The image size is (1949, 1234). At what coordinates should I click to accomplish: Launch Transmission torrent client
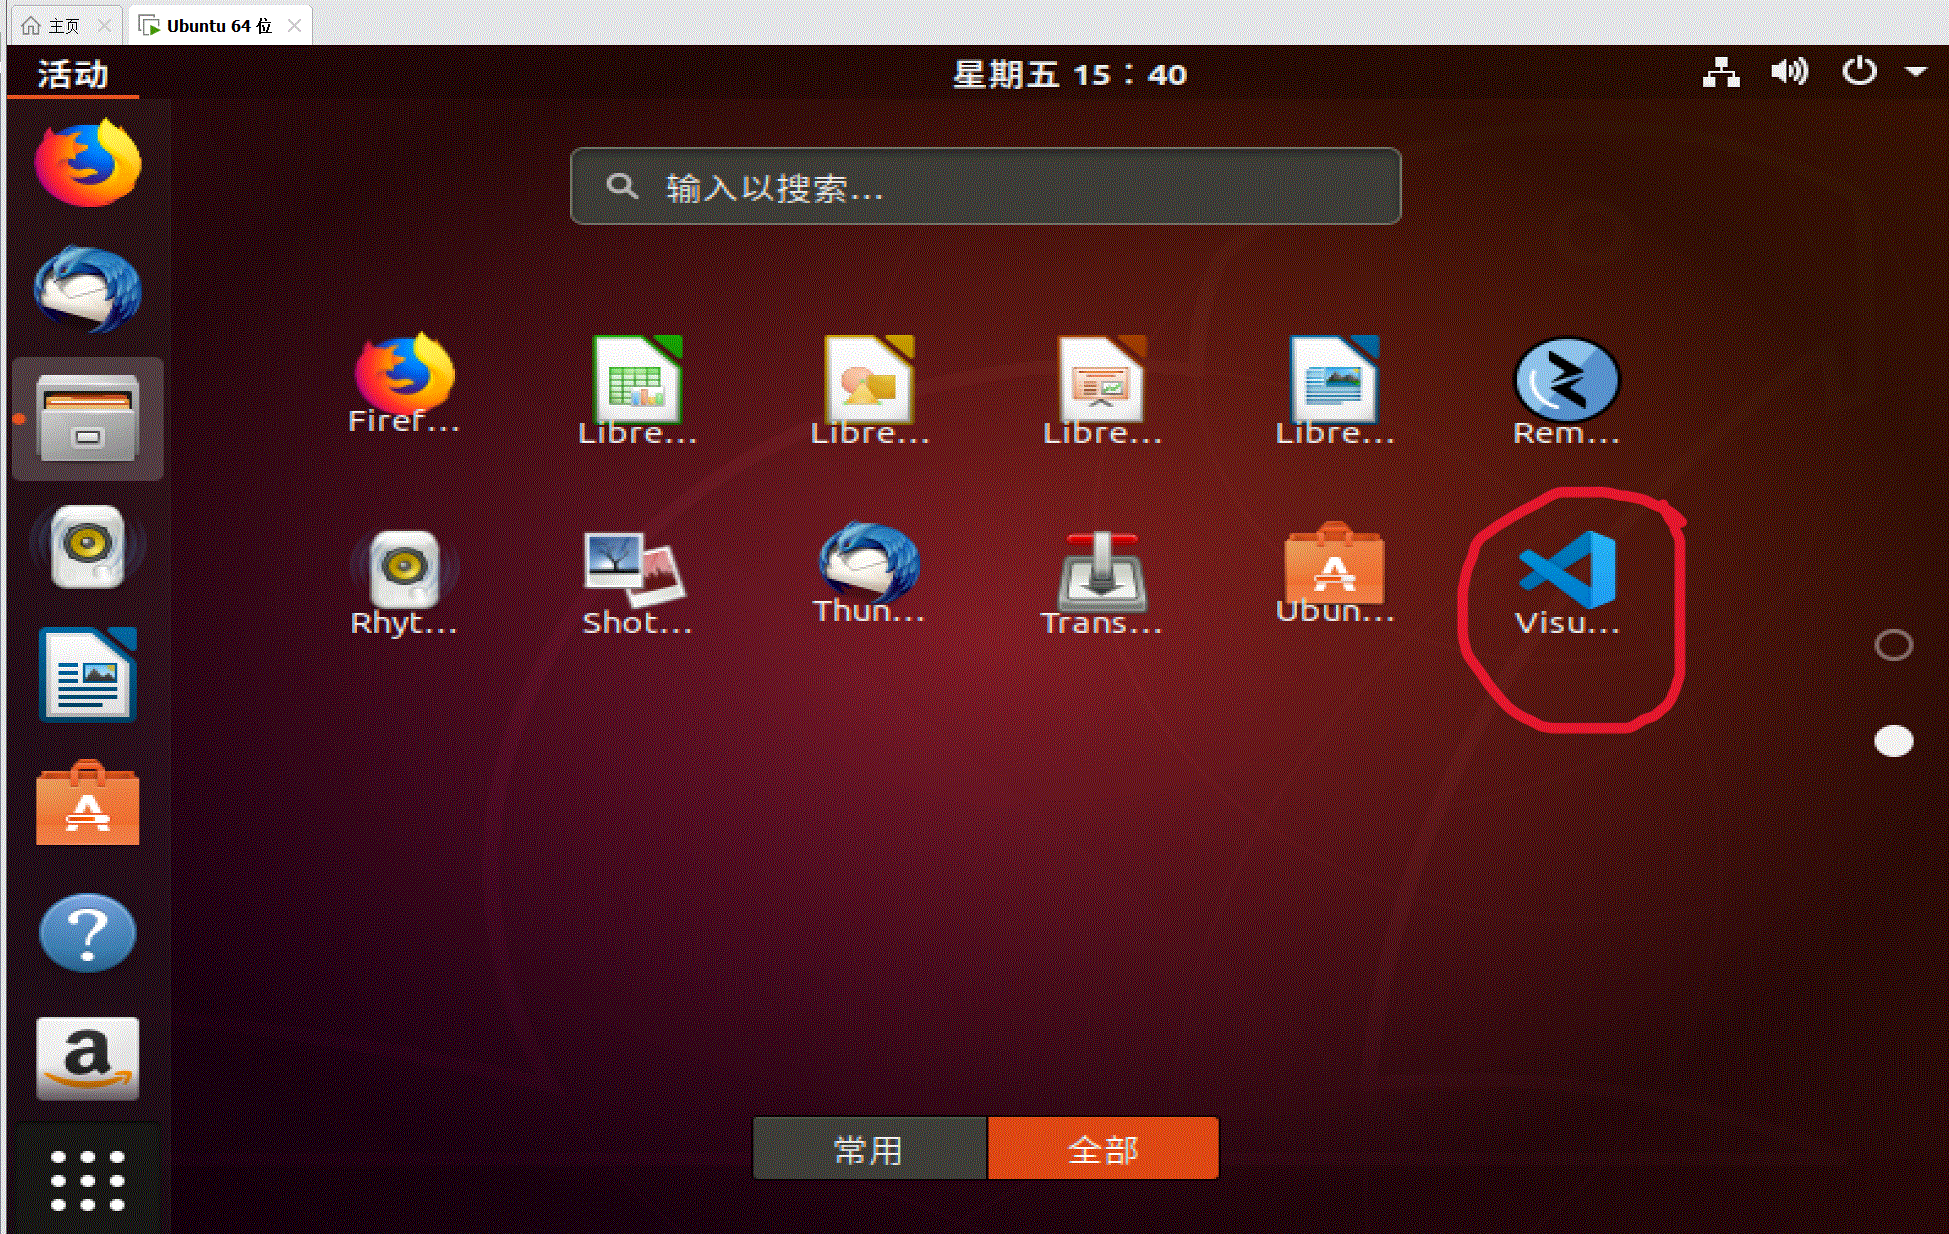(x=1101, y=582)
